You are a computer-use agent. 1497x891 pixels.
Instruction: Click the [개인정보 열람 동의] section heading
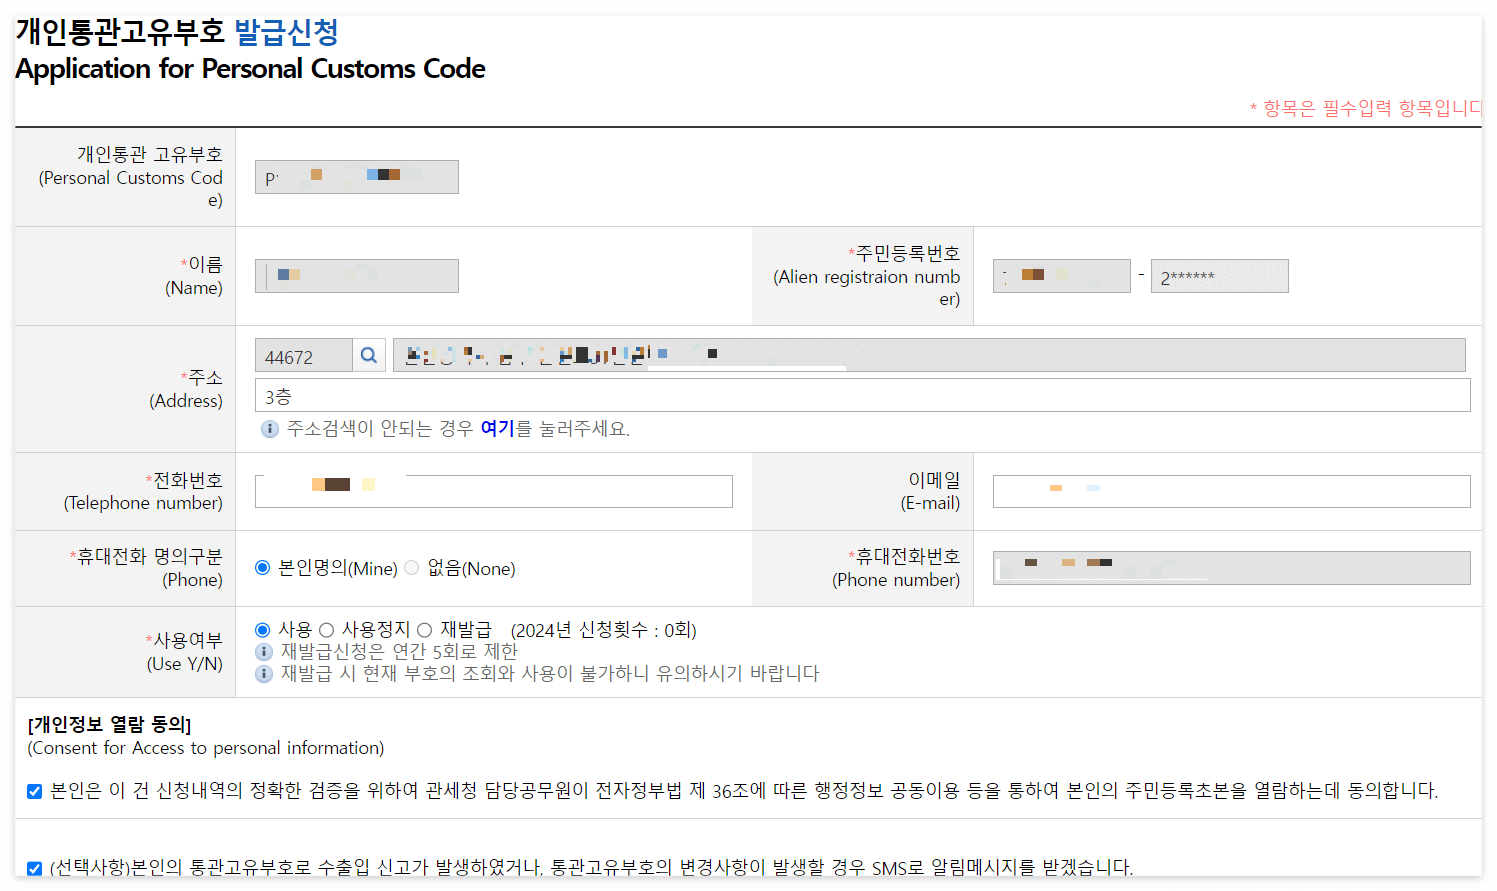point(110,724)
